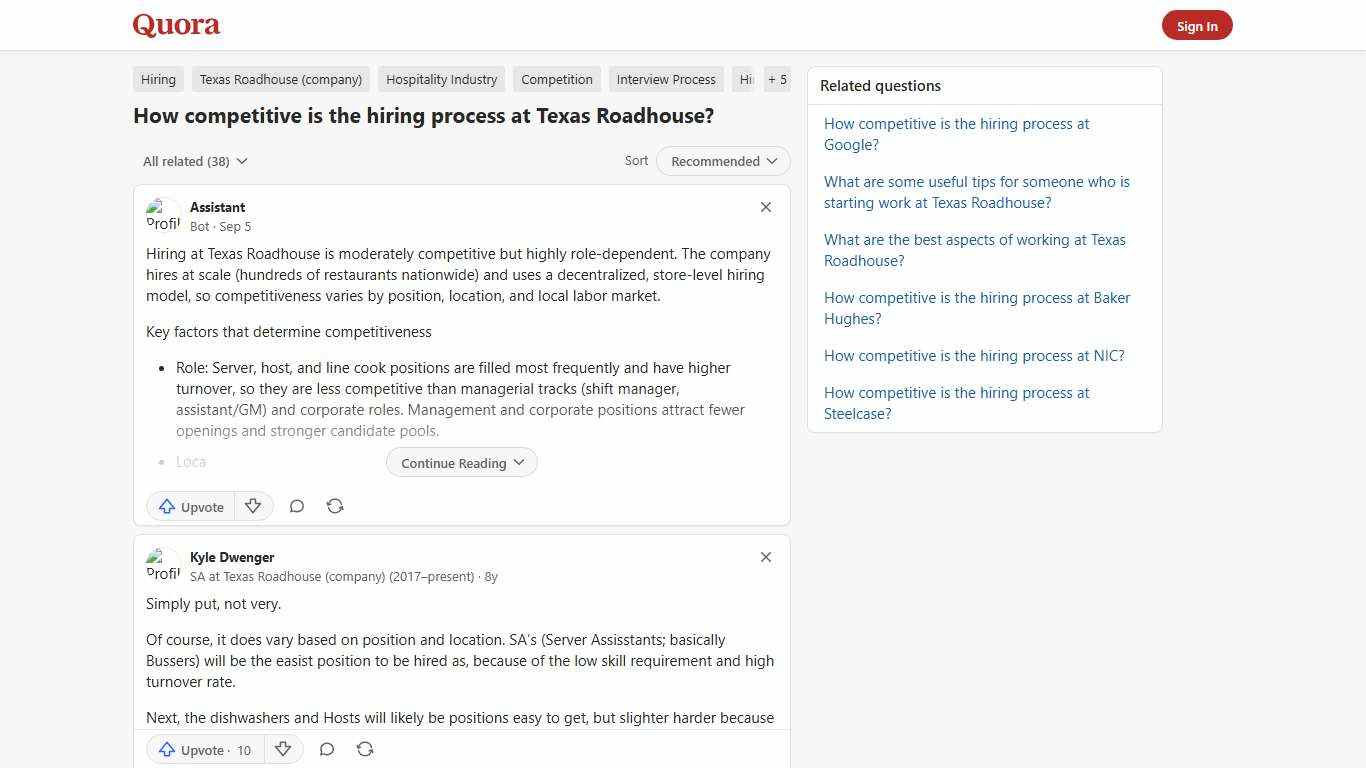Downvote Kyle Dwenger's answer
This screenshot has height=768, width=1366.
283,750
